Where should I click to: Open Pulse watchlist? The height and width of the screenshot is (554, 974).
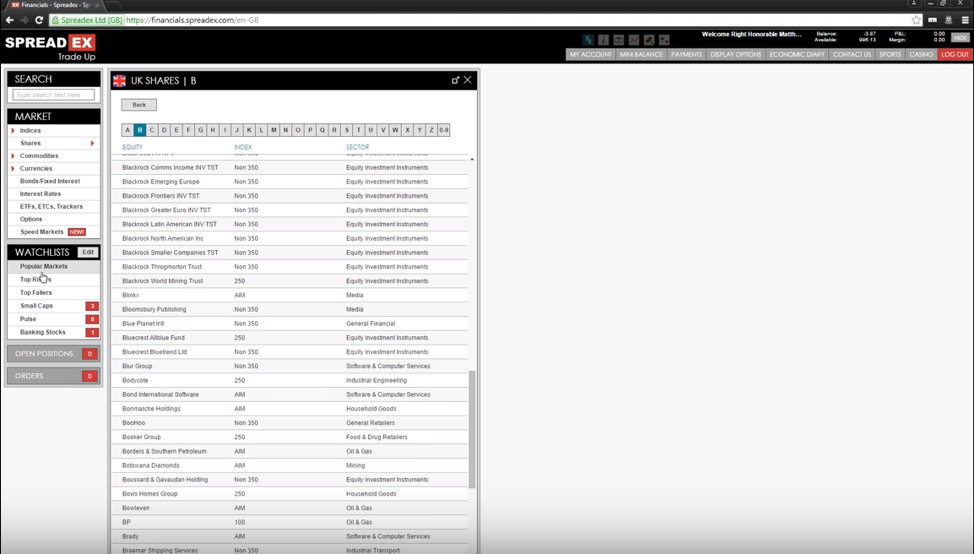point(53,319)
